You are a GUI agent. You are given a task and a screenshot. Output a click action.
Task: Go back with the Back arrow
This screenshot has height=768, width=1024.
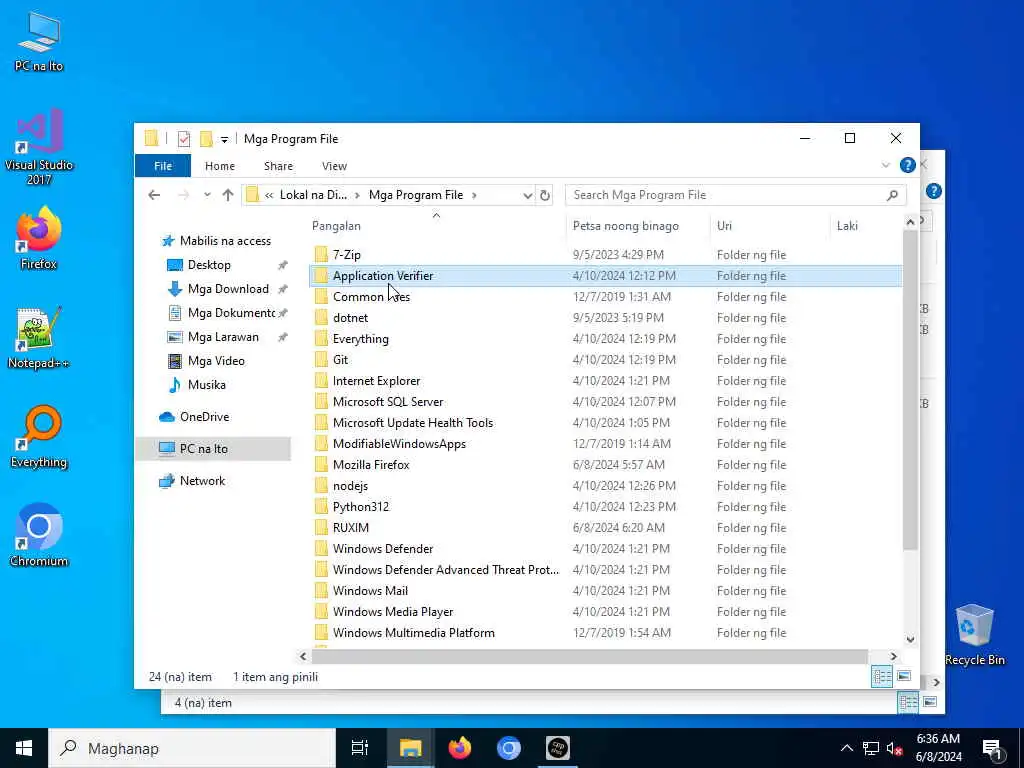154,195
